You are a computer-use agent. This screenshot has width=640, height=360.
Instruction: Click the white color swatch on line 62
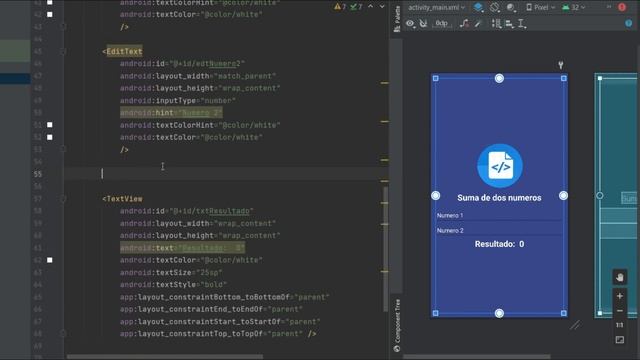50,260
